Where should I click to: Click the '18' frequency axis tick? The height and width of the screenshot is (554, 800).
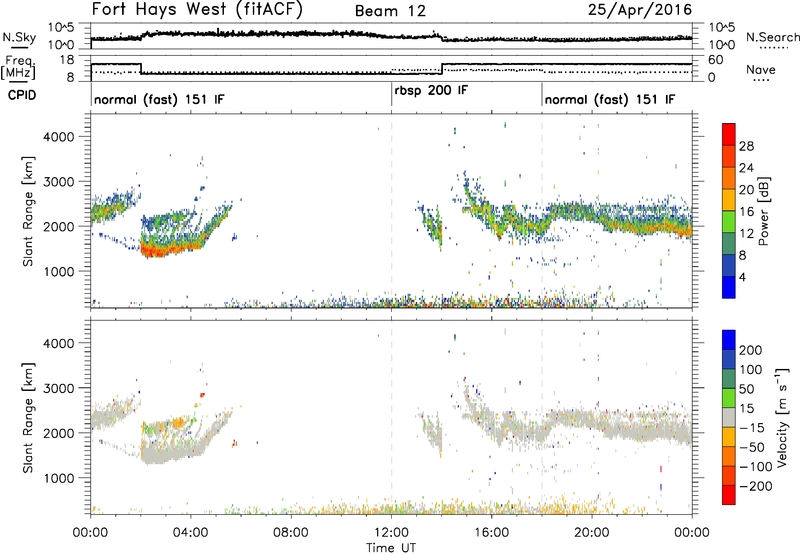pyautogui.click(x=67, y=60)
